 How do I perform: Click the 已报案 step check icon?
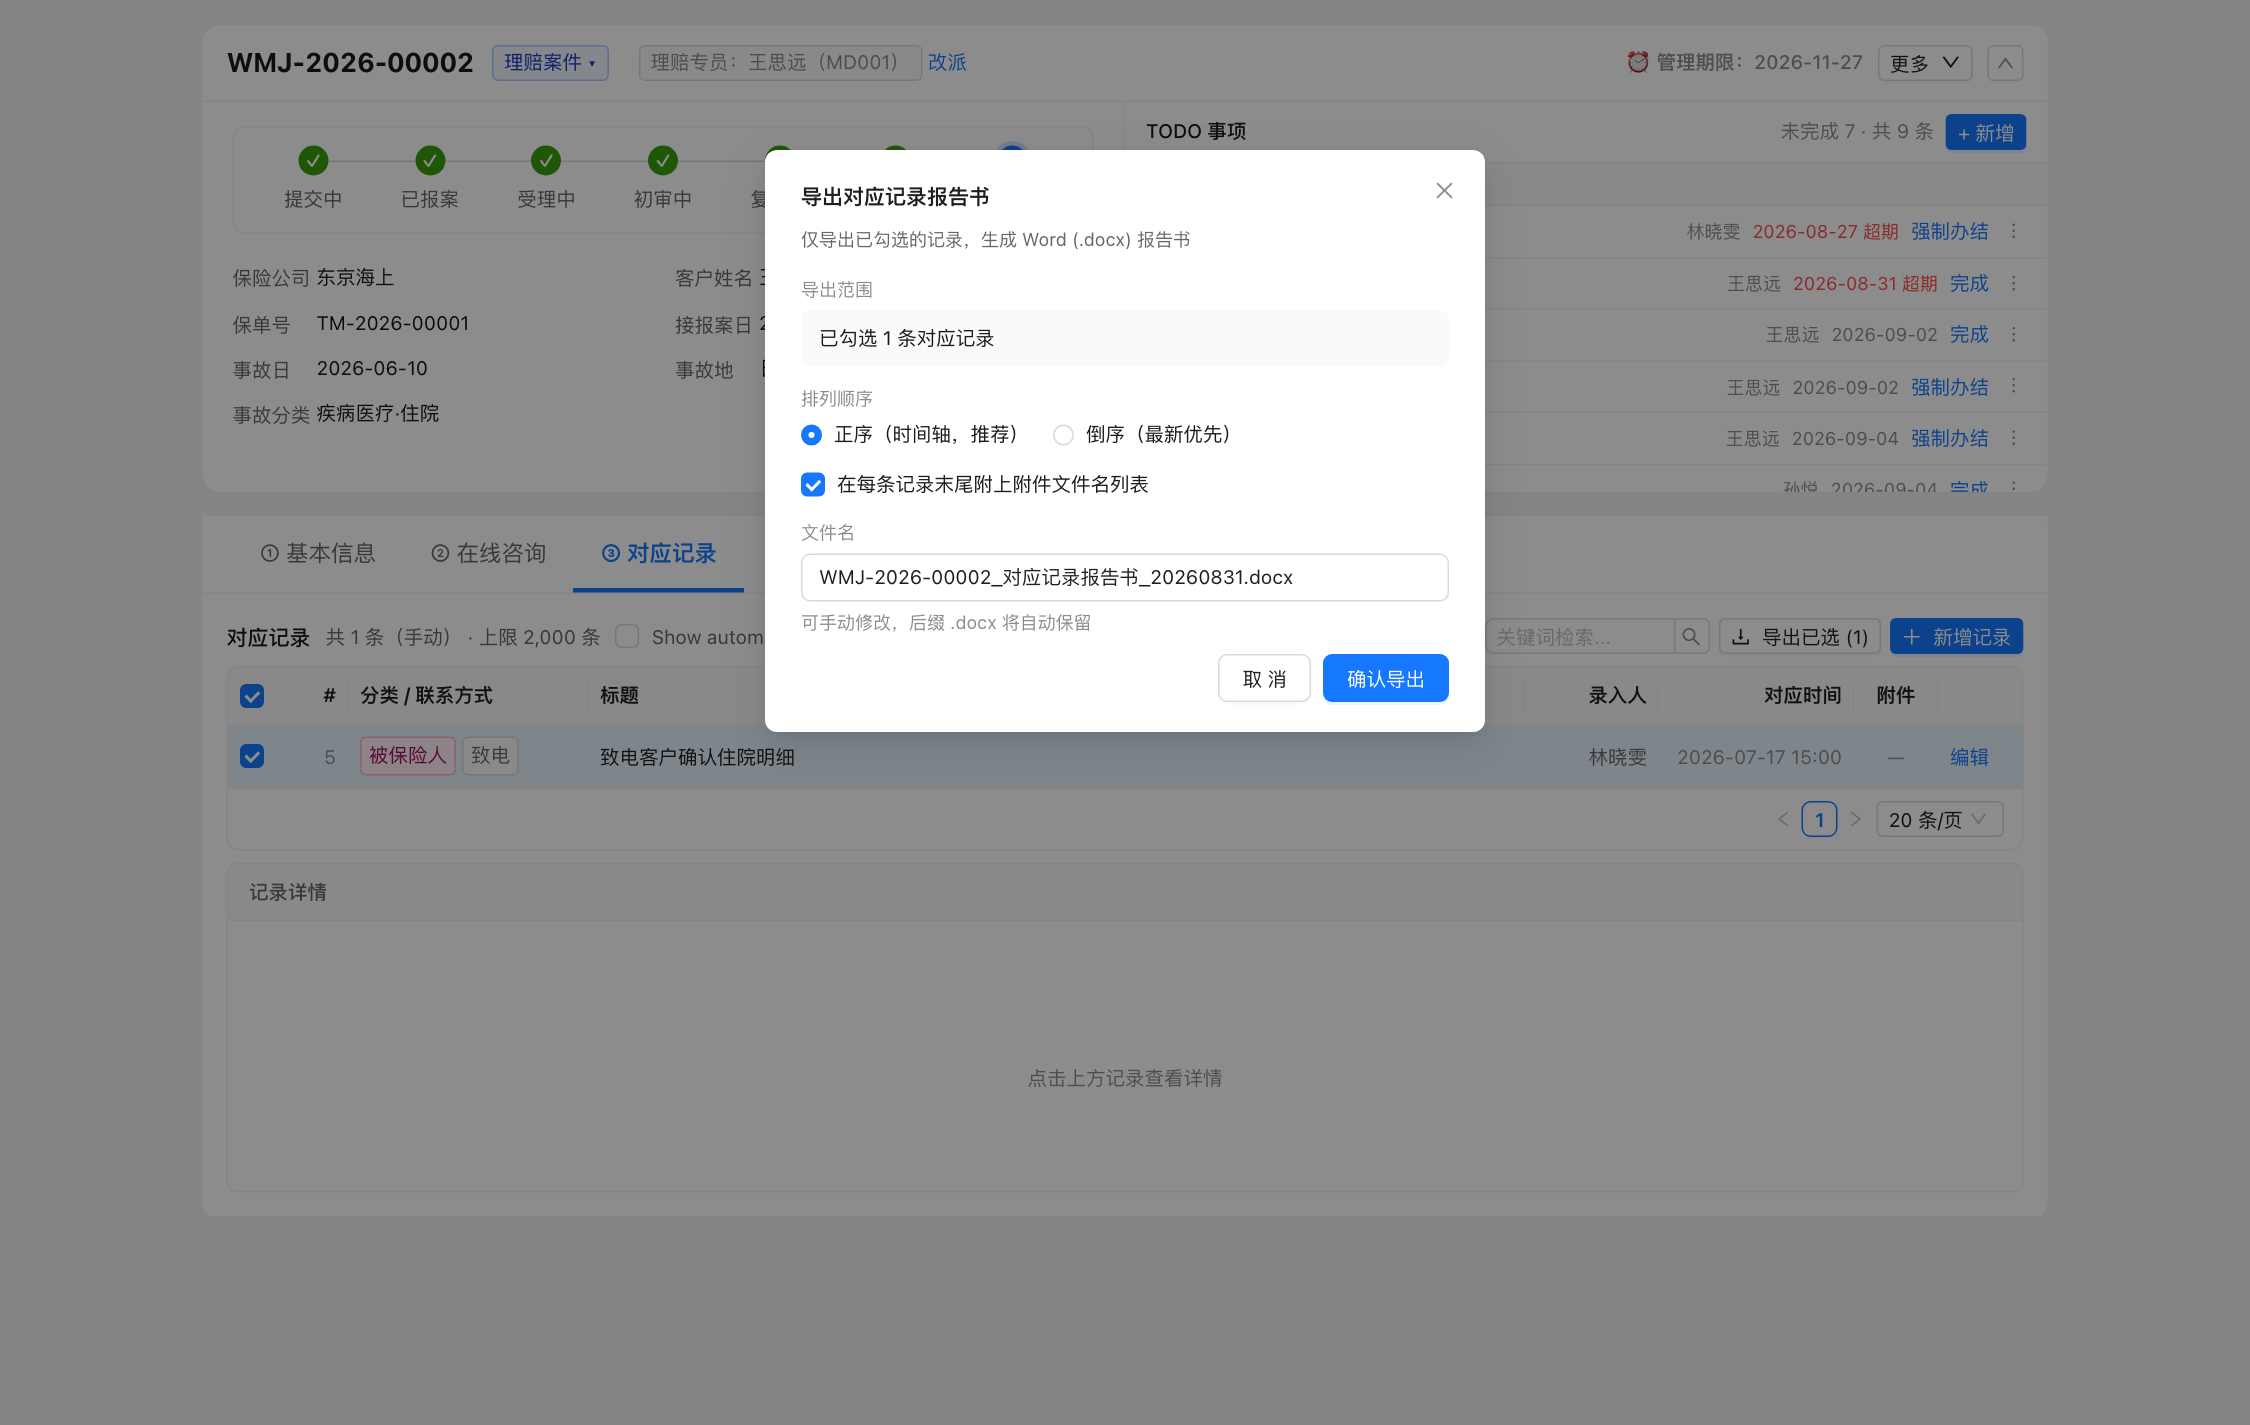[x=430, y=160]
